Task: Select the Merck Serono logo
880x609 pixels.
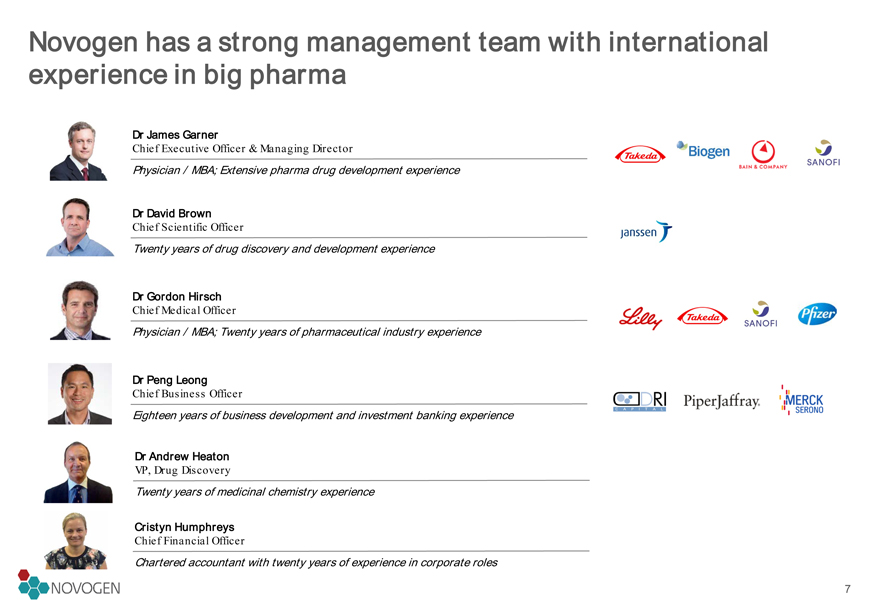Action: 802,400
